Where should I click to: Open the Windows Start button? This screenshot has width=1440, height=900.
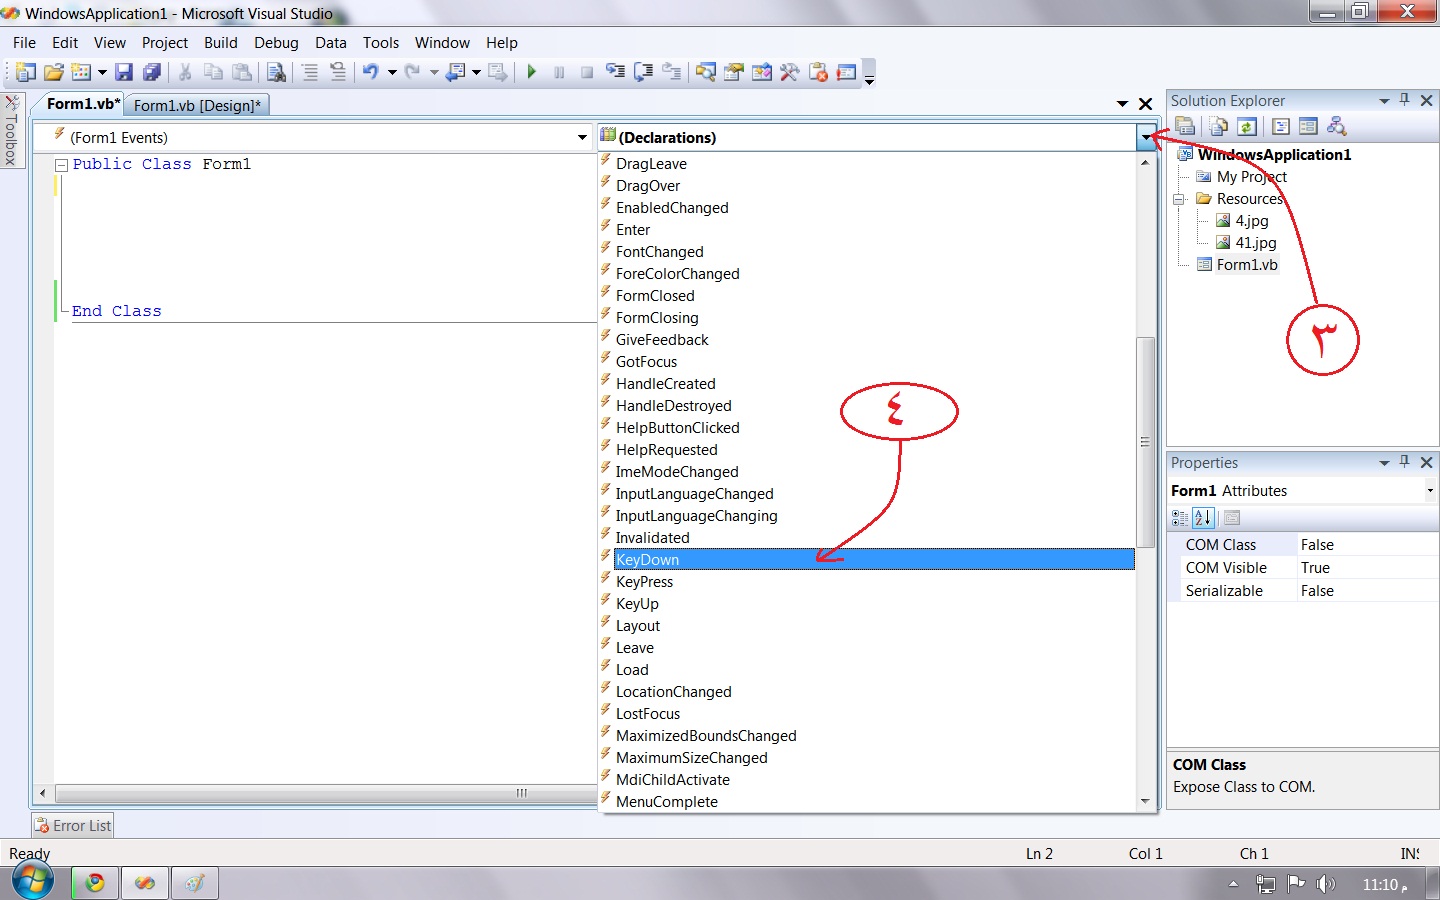33,881
